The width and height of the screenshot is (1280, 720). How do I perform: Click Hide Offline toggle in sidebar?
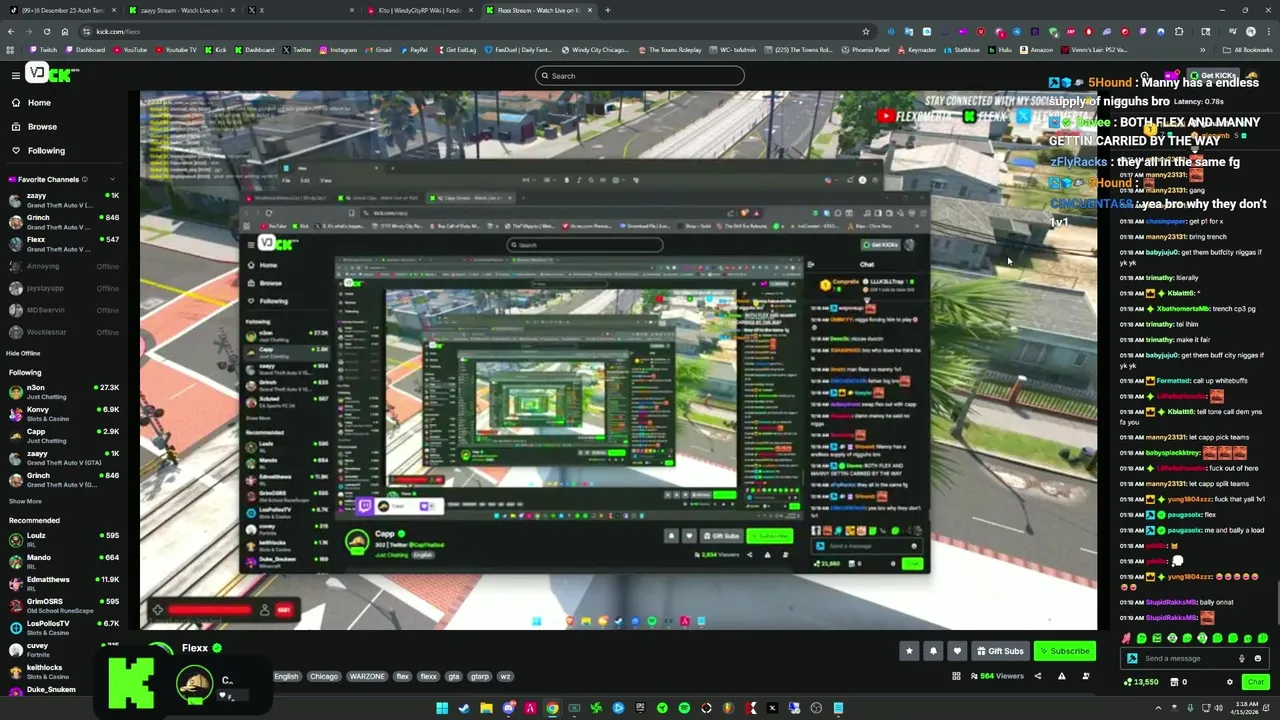[23, 353]
